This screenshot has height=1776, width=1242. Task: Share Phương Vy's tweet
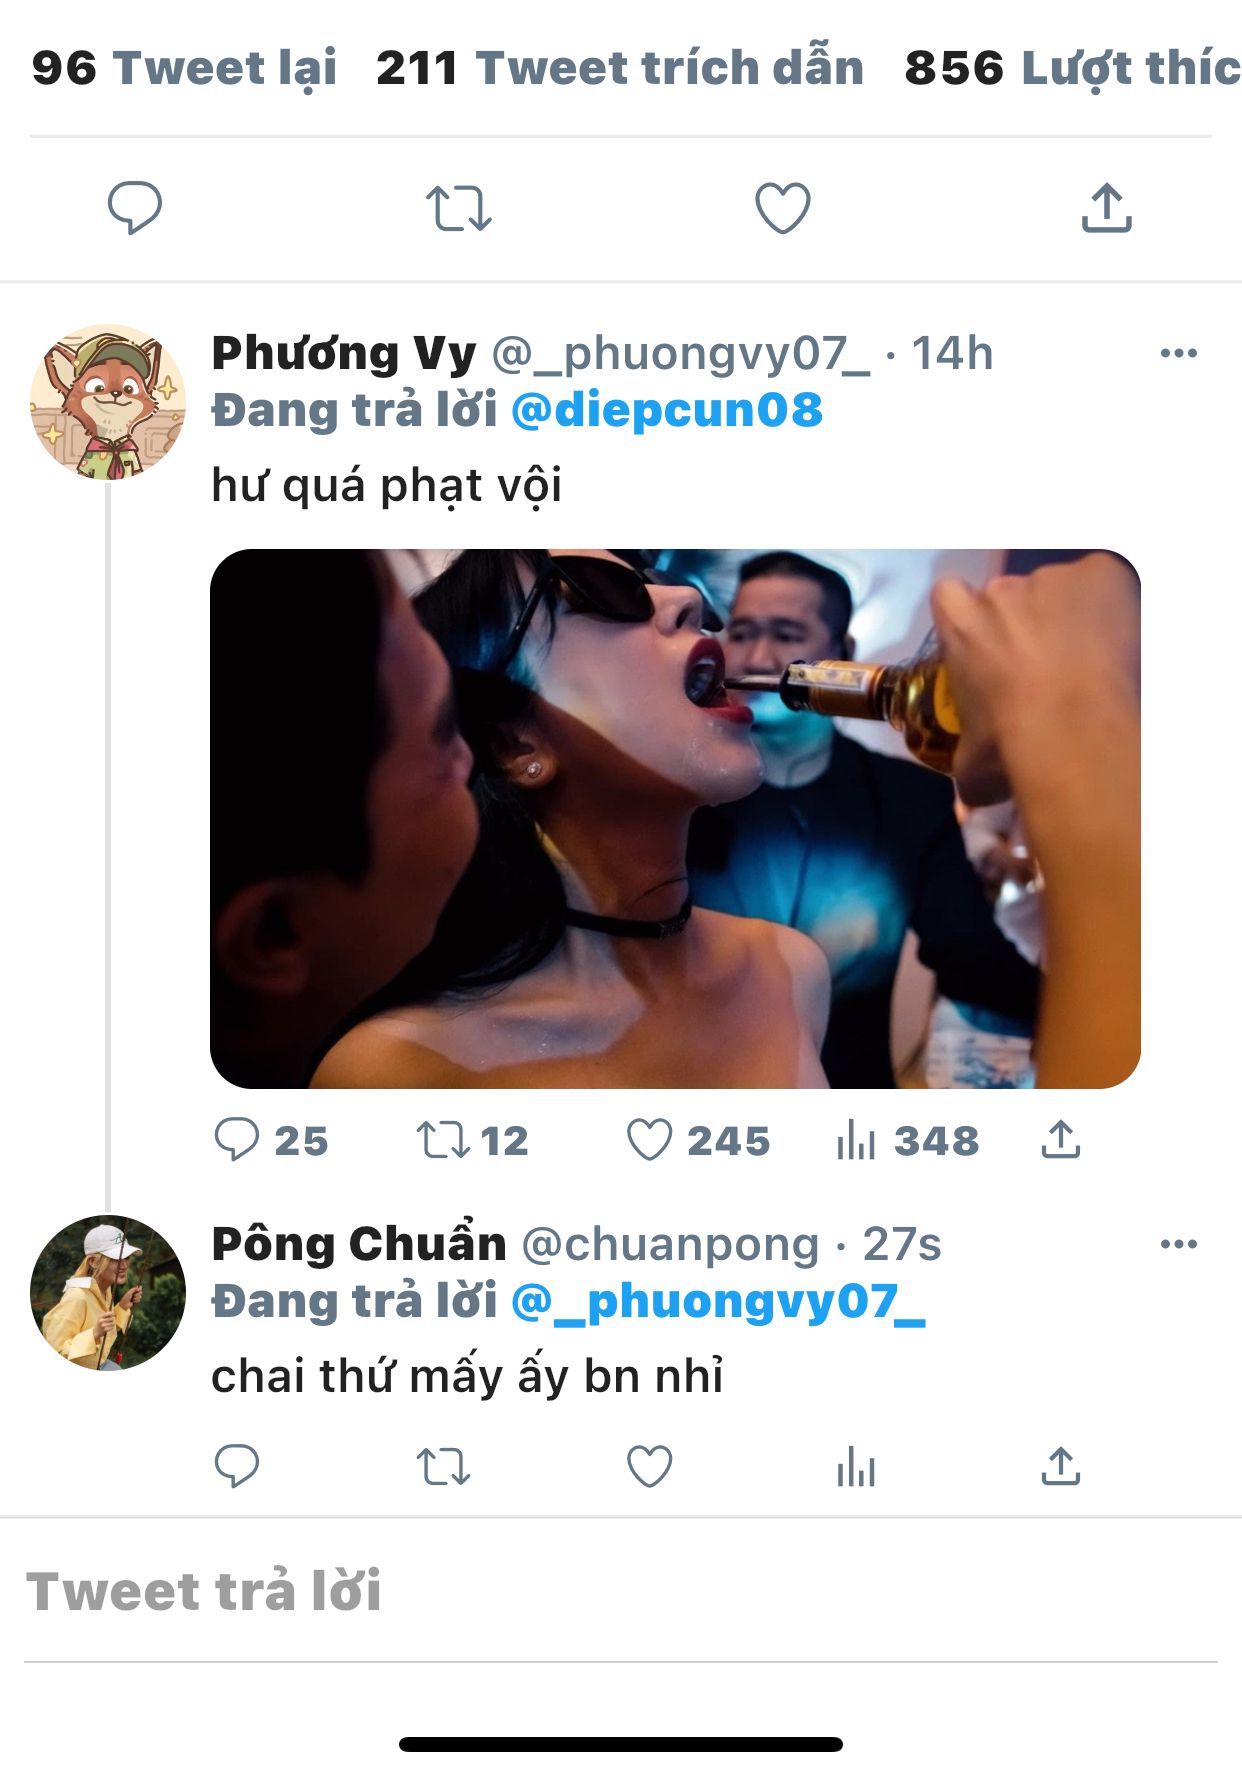[1060, 1139]
